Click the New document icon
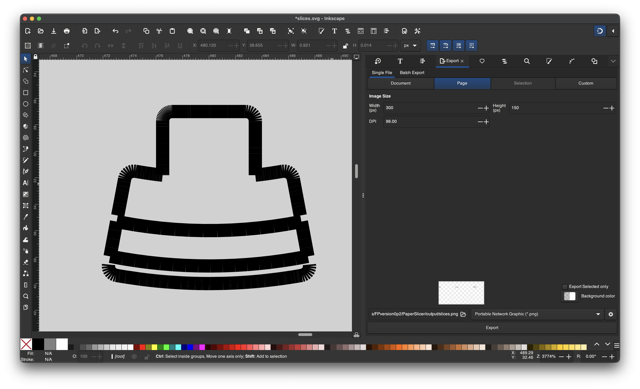Image resolution: width=640 pixels, height=389 pixels. [x=28, y=31]
